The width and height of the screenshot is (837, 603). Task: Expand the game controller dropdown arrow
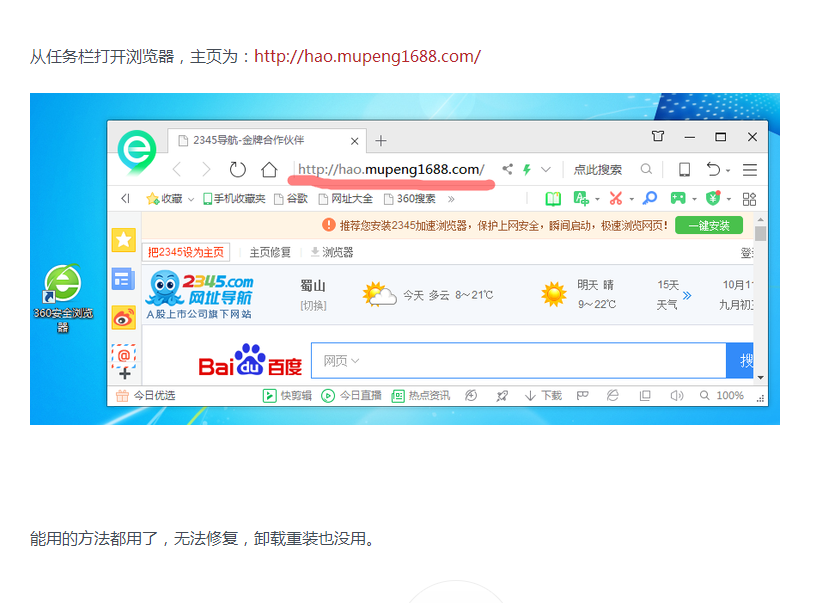(x=694, y=200)
